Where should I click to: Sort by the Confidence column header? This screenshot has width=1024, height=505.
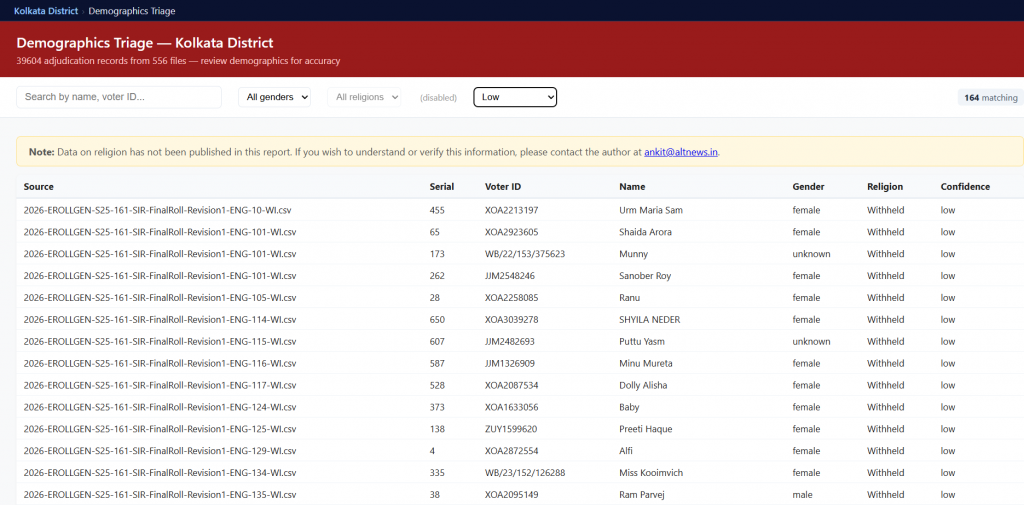click(965, 187)
